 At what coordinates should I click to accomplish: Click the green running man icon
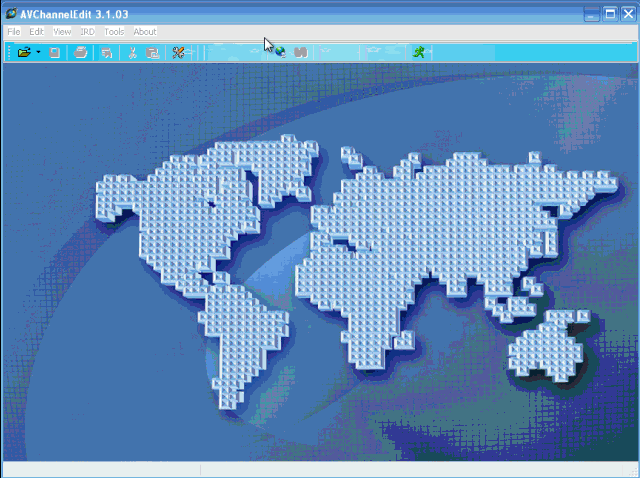pyautogui.click(x=419, y=52)
